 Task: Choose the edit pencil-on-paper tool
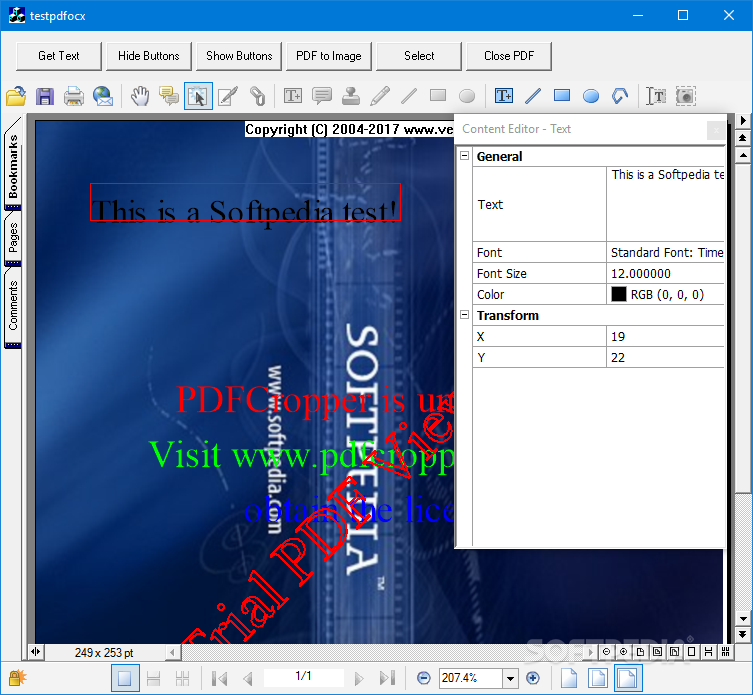point(228,96)
